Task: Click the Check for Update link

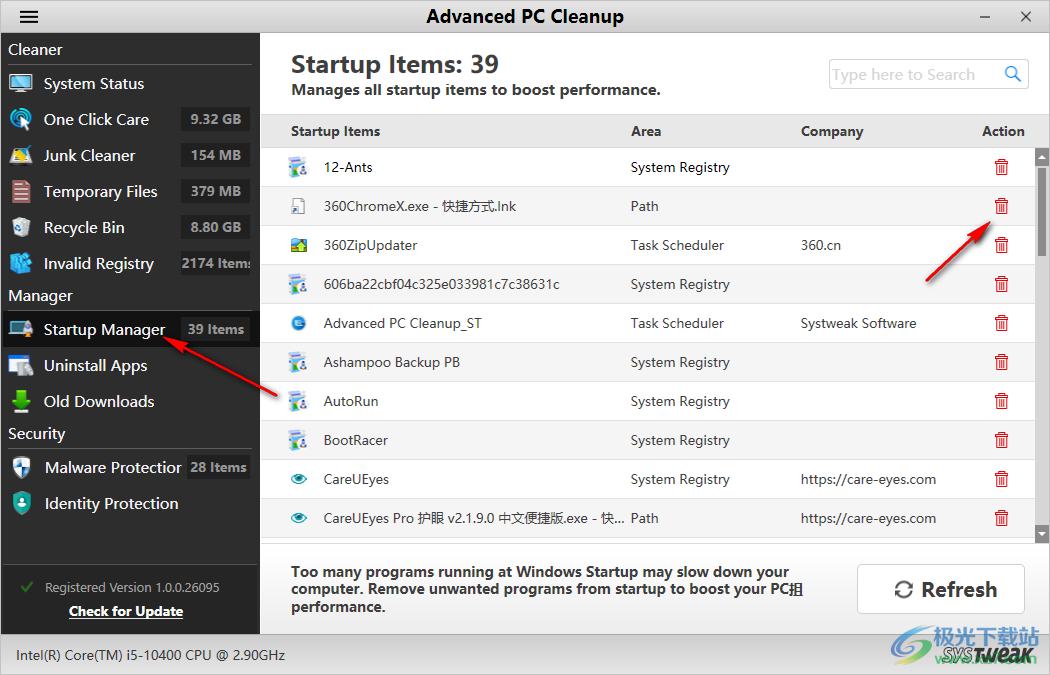Action: click(126, 611)
